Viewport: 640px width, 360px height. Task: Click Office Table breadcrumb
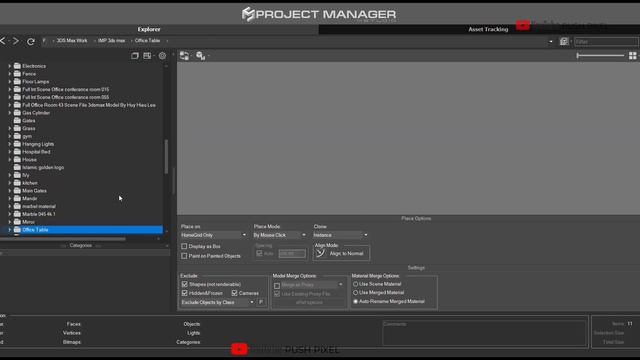coord(147,41)
